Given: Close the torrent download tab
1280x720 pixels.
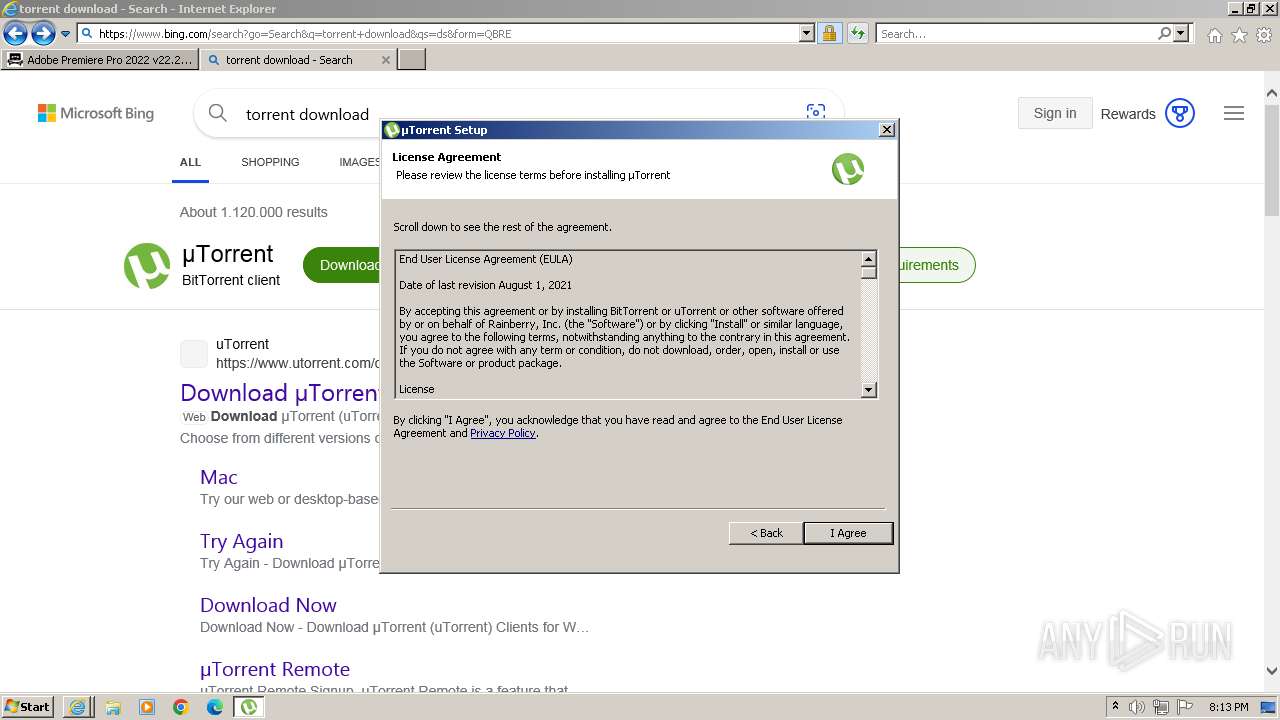Looking at the screenshot, I should tap(386, 60).
